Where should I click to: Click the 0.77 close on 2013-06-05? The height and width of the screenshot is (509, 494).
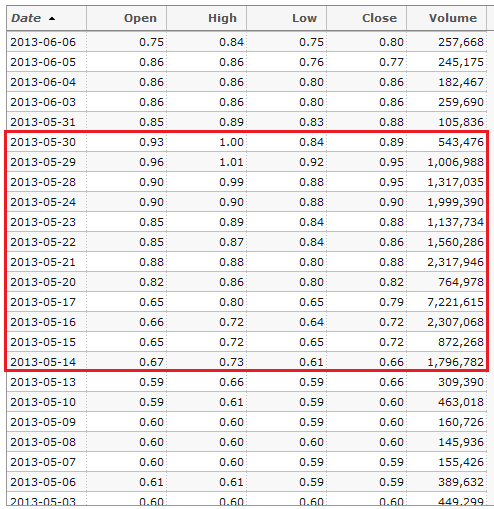pos(391,62)
